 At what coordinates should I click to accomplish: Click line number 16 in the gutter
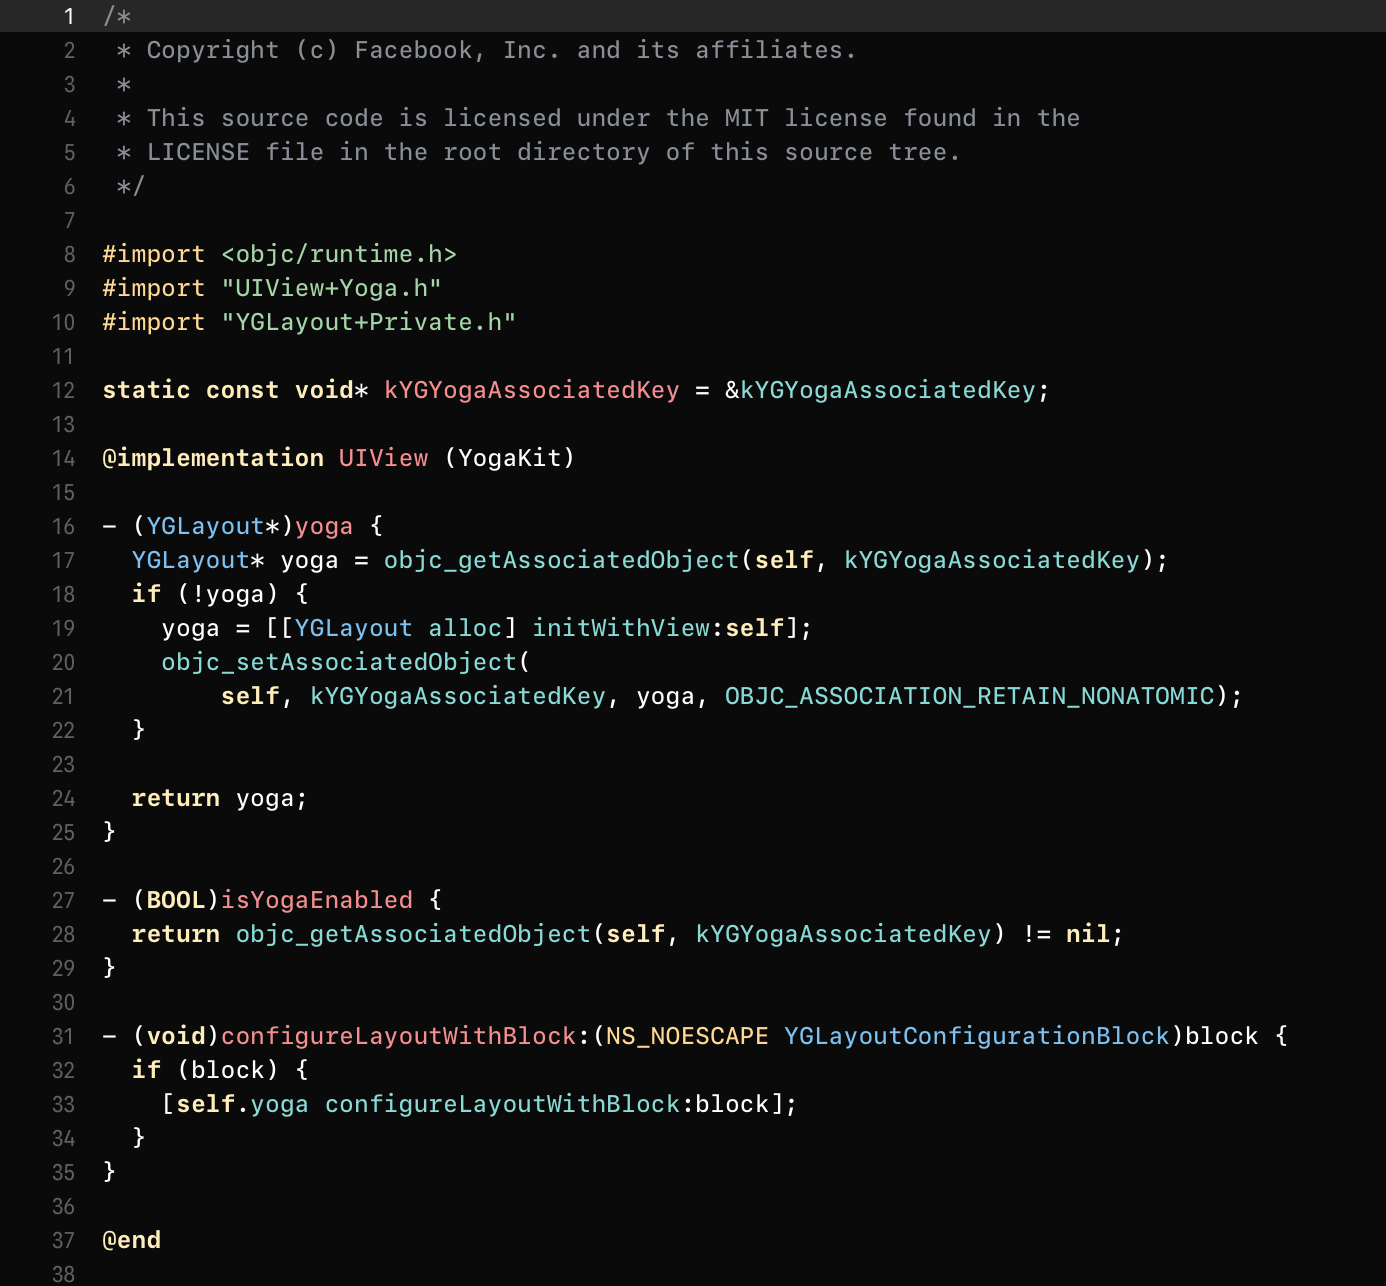click(63, 526)
